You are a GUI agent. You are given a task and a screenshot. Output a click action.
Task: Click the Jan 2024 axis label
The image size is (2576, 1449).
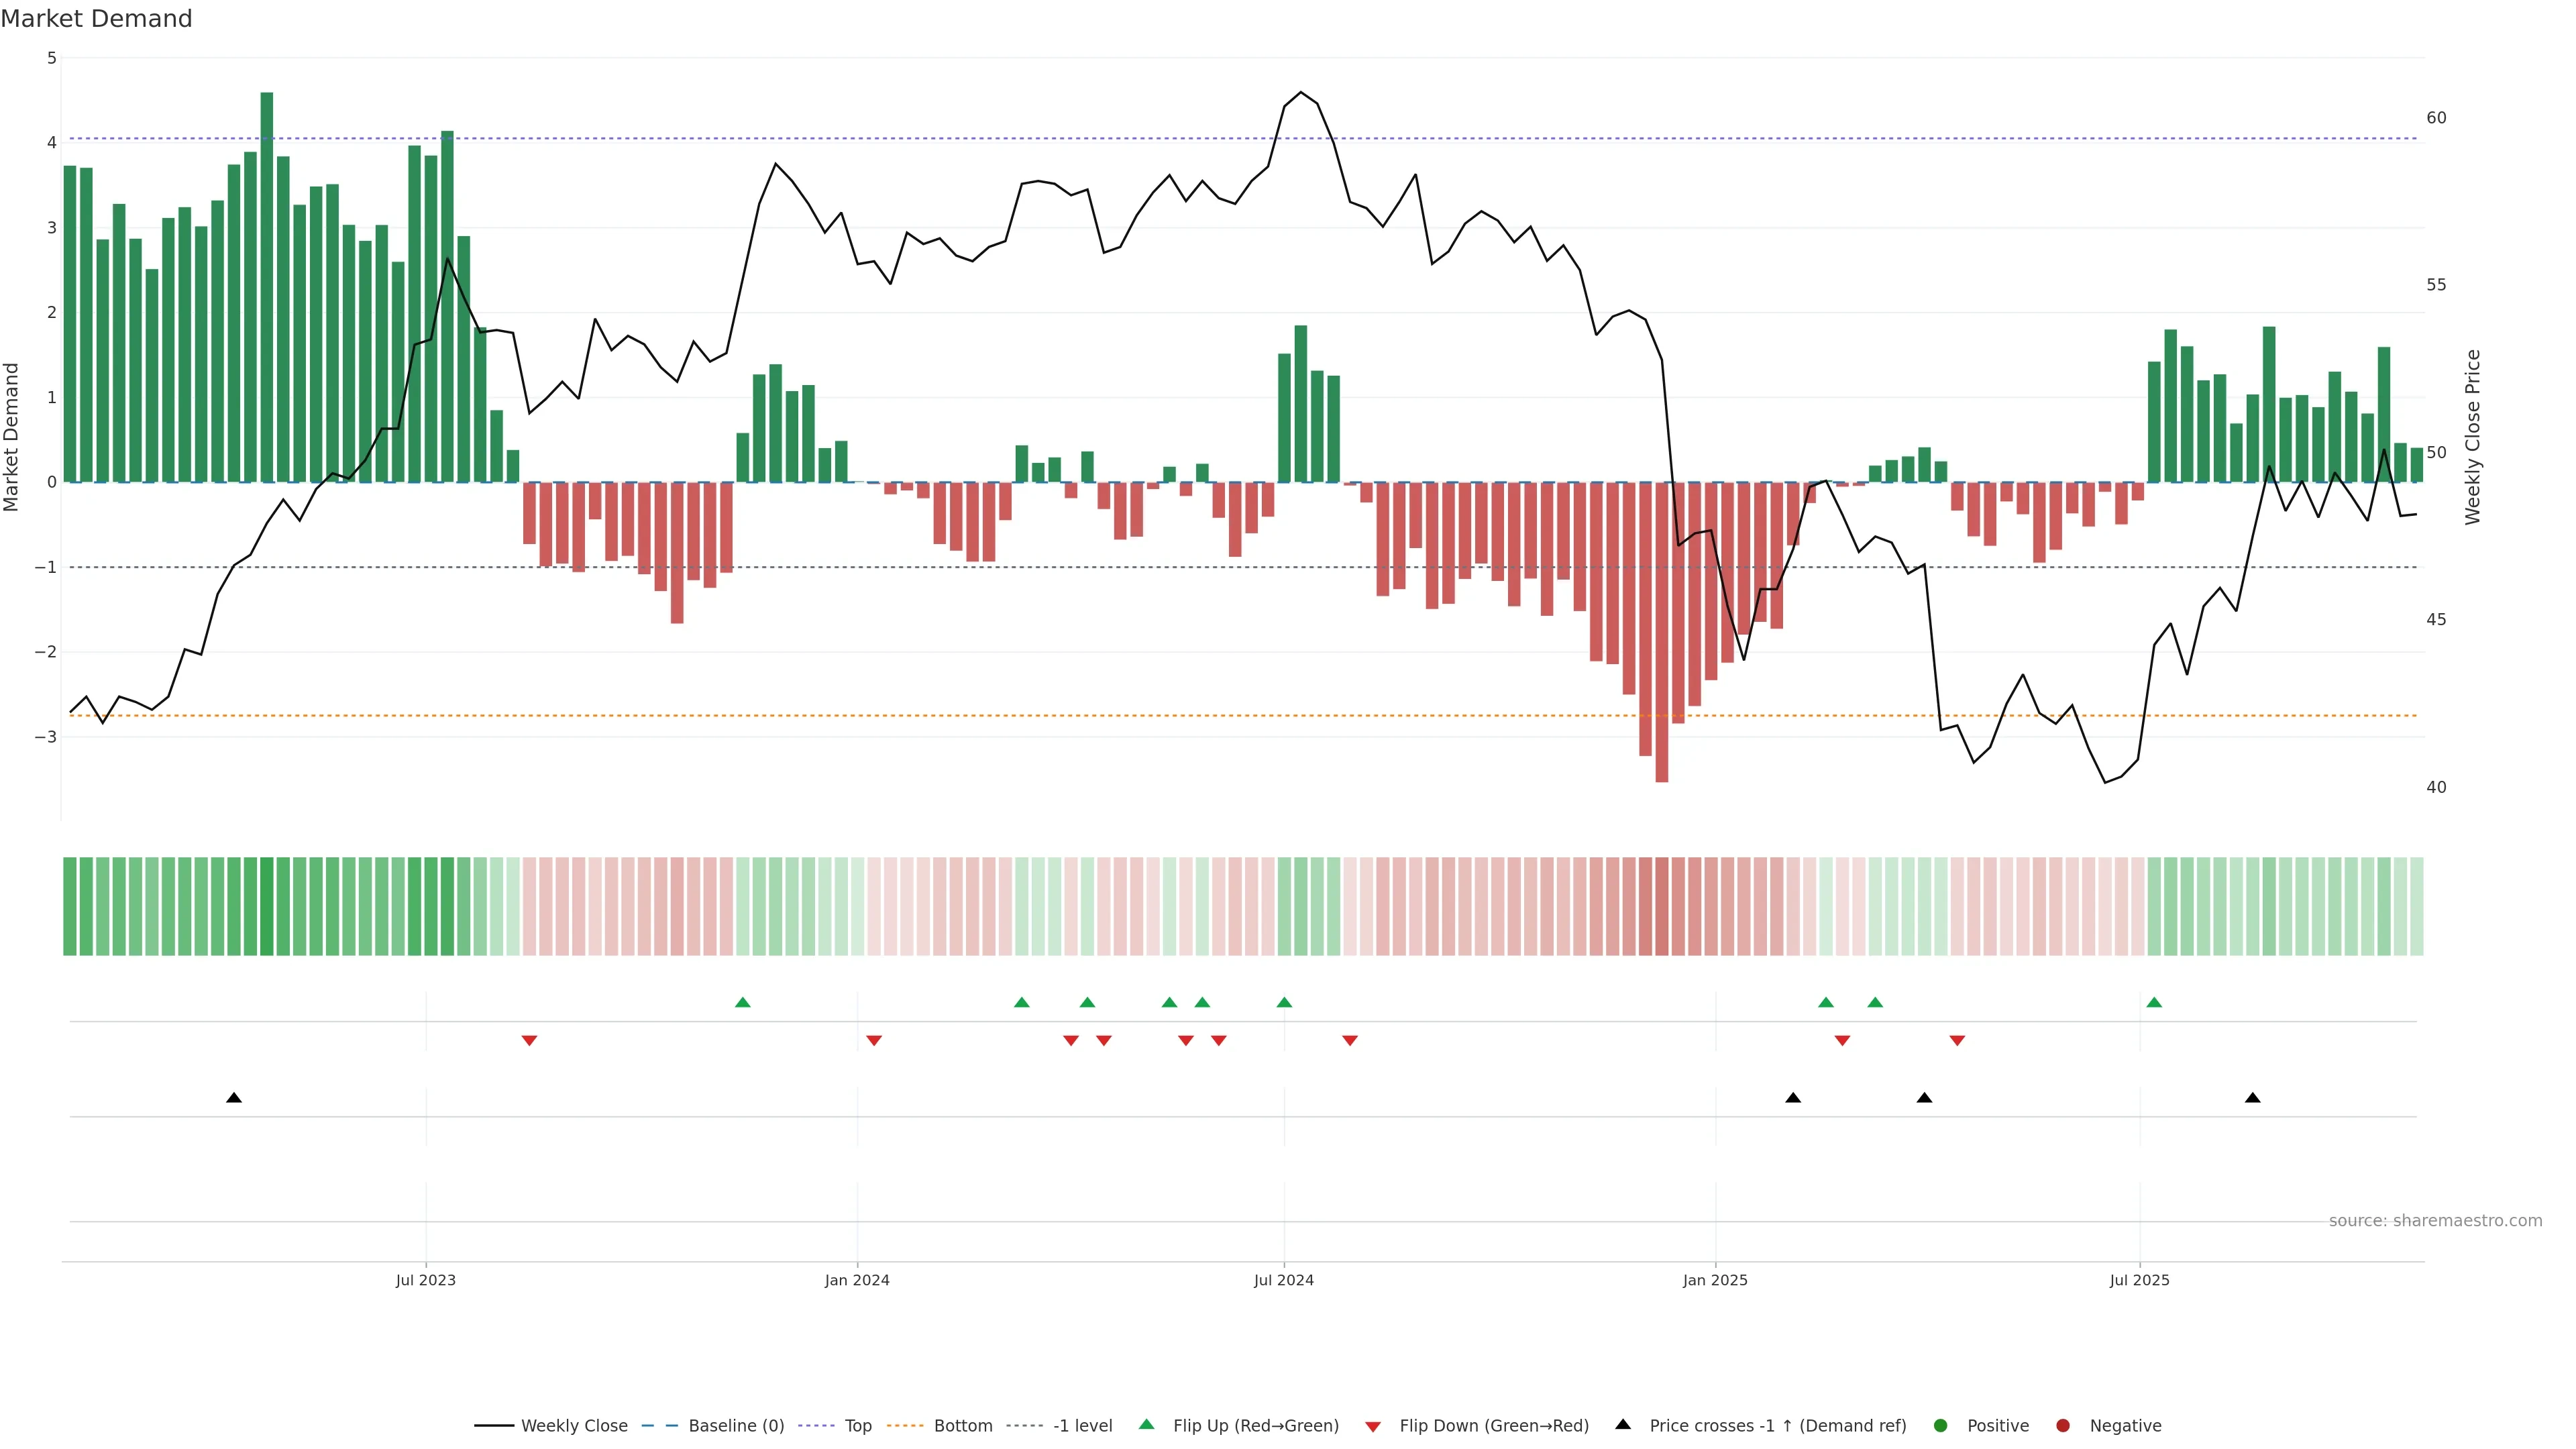(857, 1280)
